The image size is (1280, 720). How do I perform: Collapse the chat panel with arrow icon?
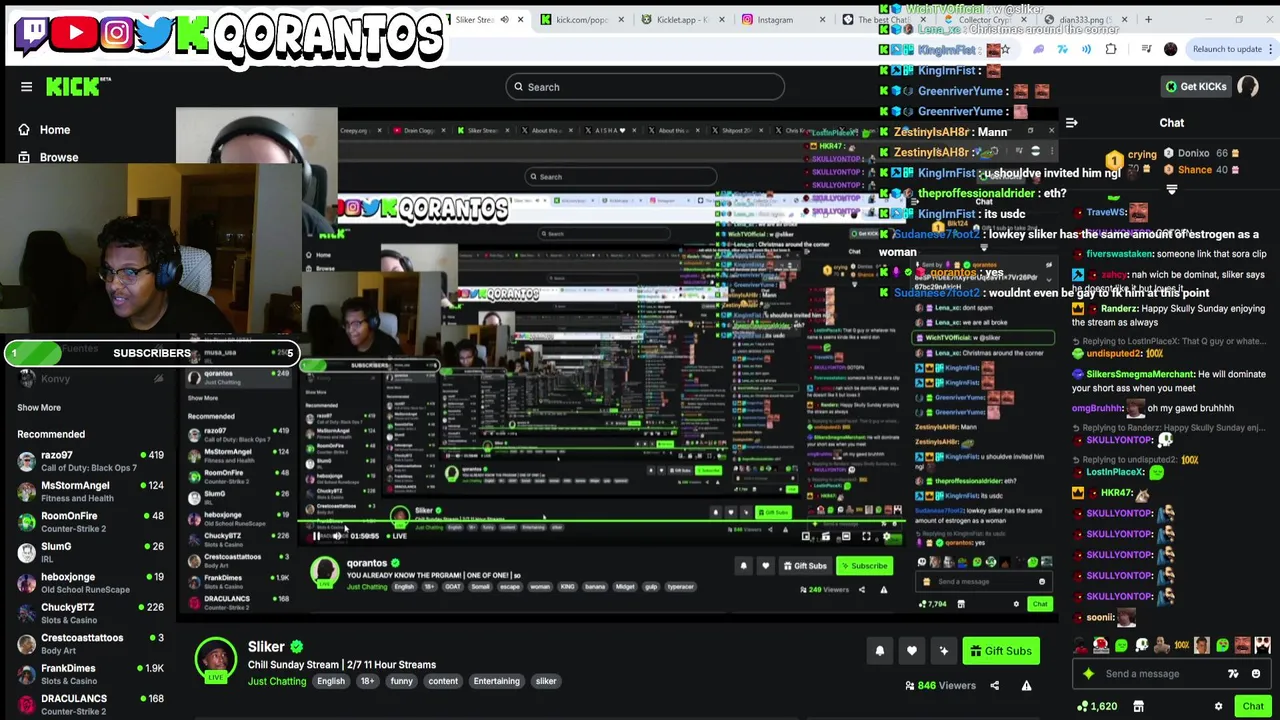(1071, 123)
